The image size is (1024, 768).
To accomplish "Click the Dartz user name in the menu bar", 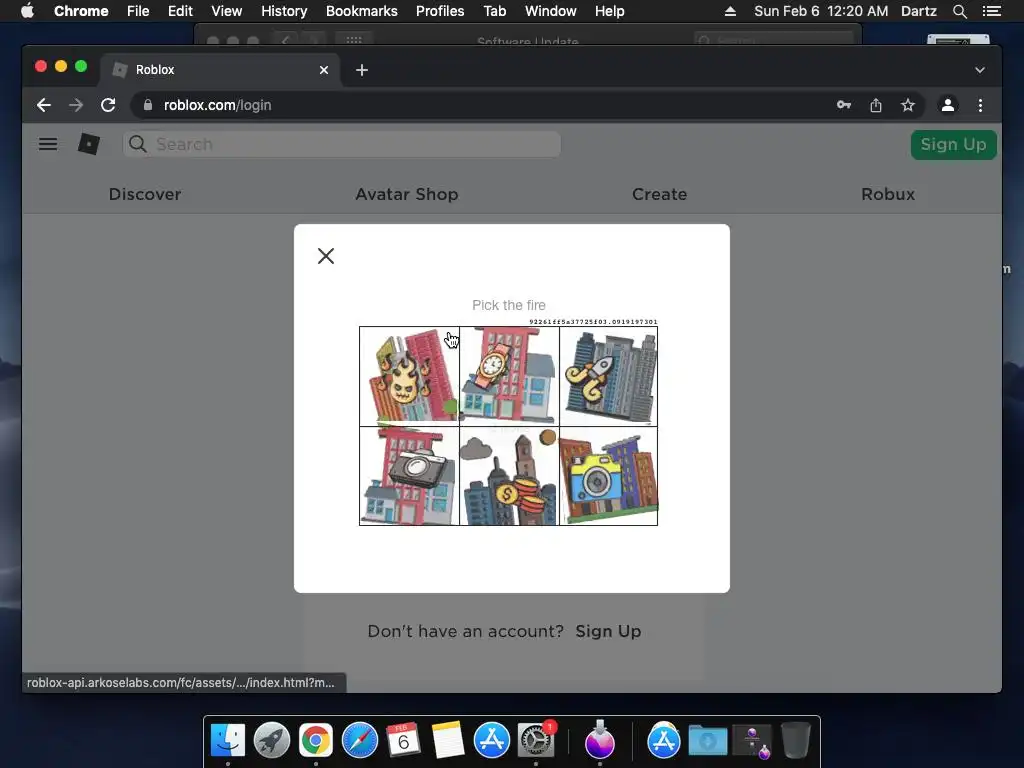I will 919,11.
